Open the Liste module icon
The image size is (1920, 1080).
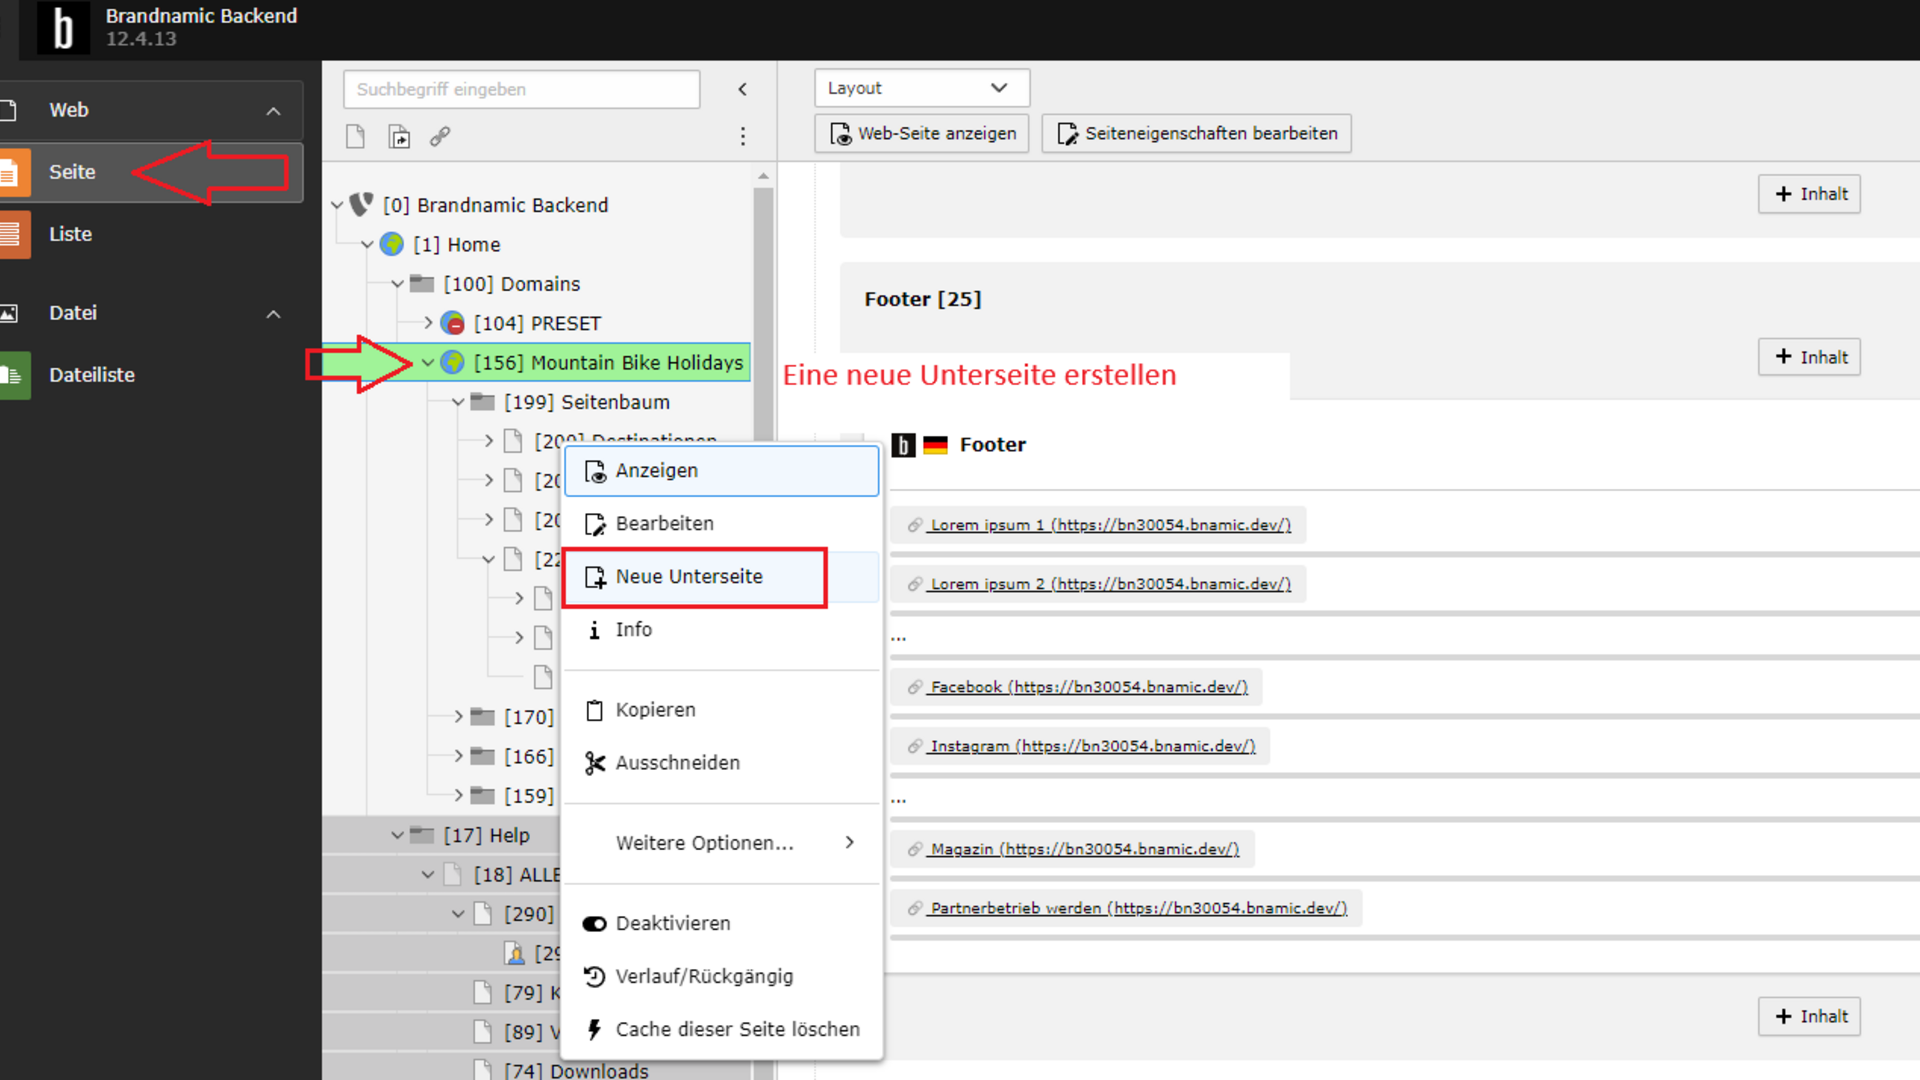(x=14, y=234)
